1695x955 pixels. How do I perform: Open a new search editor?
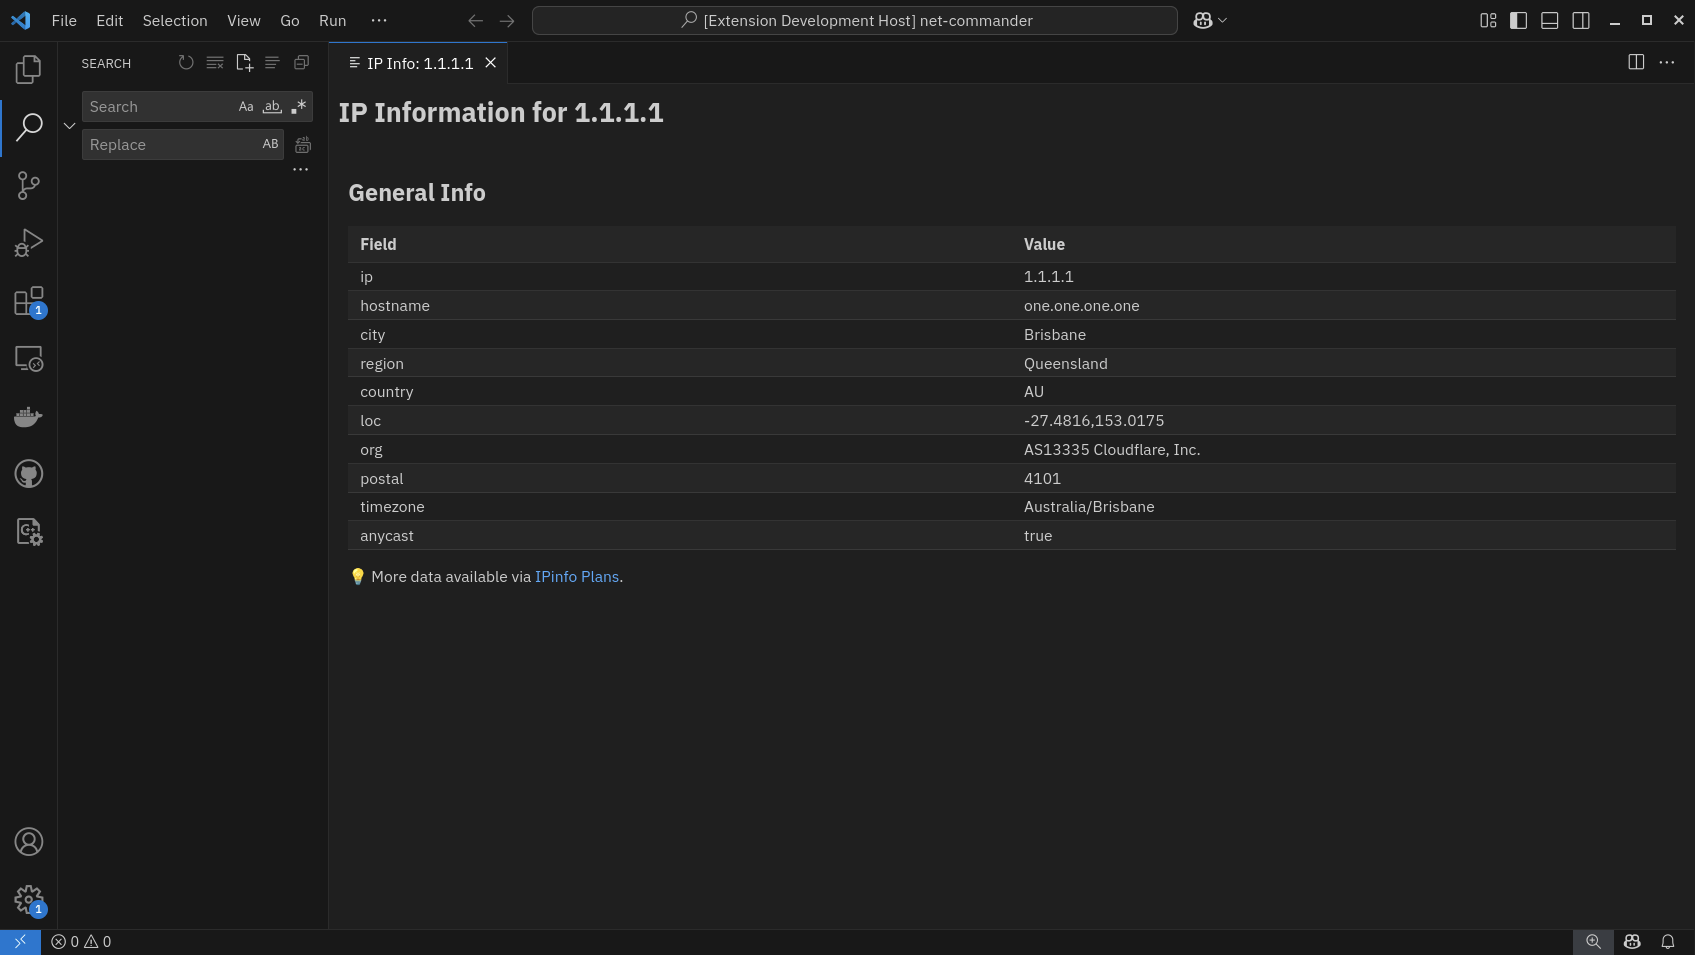(244, 63)
